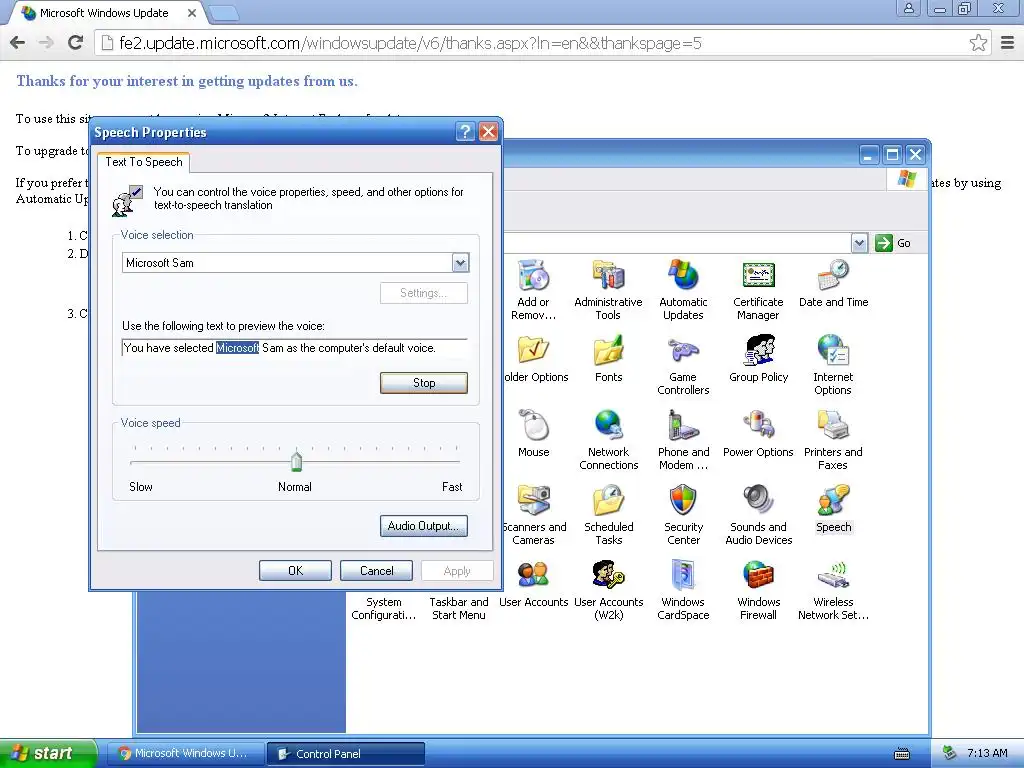Open Windows Firewall icon
Viewport: 1024px width, 768px height.
point(758,590)
